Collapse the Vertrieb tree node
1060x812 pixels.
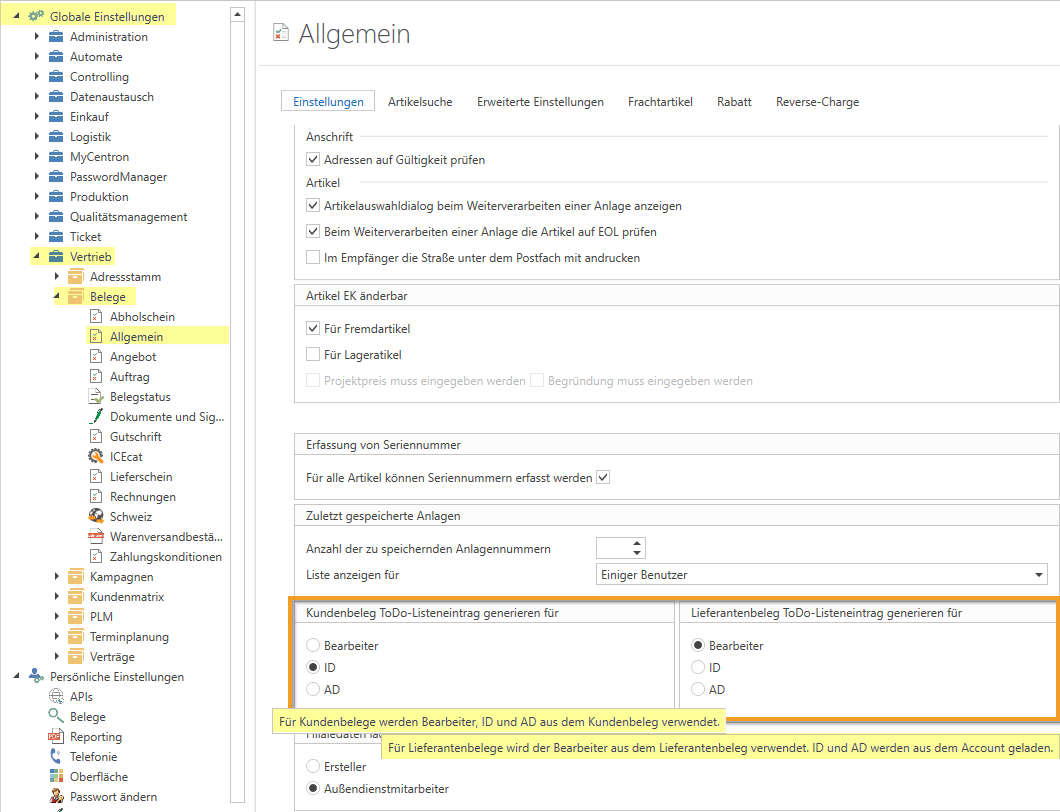pos(37,257)
